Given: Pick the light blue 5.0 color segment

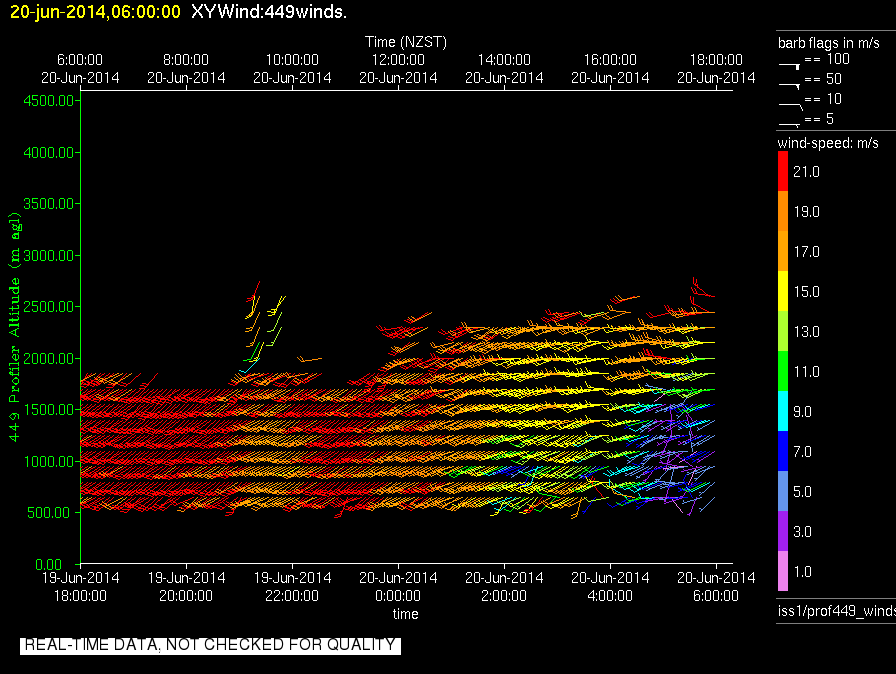Looking at the screenshot, I should [783, 491].
